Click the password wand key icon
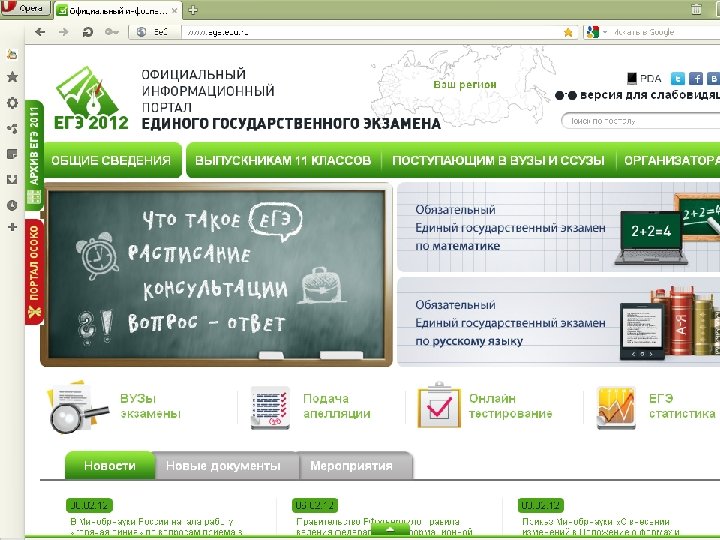The width and height of the screenshot is (720, 540). click(112, 32)
